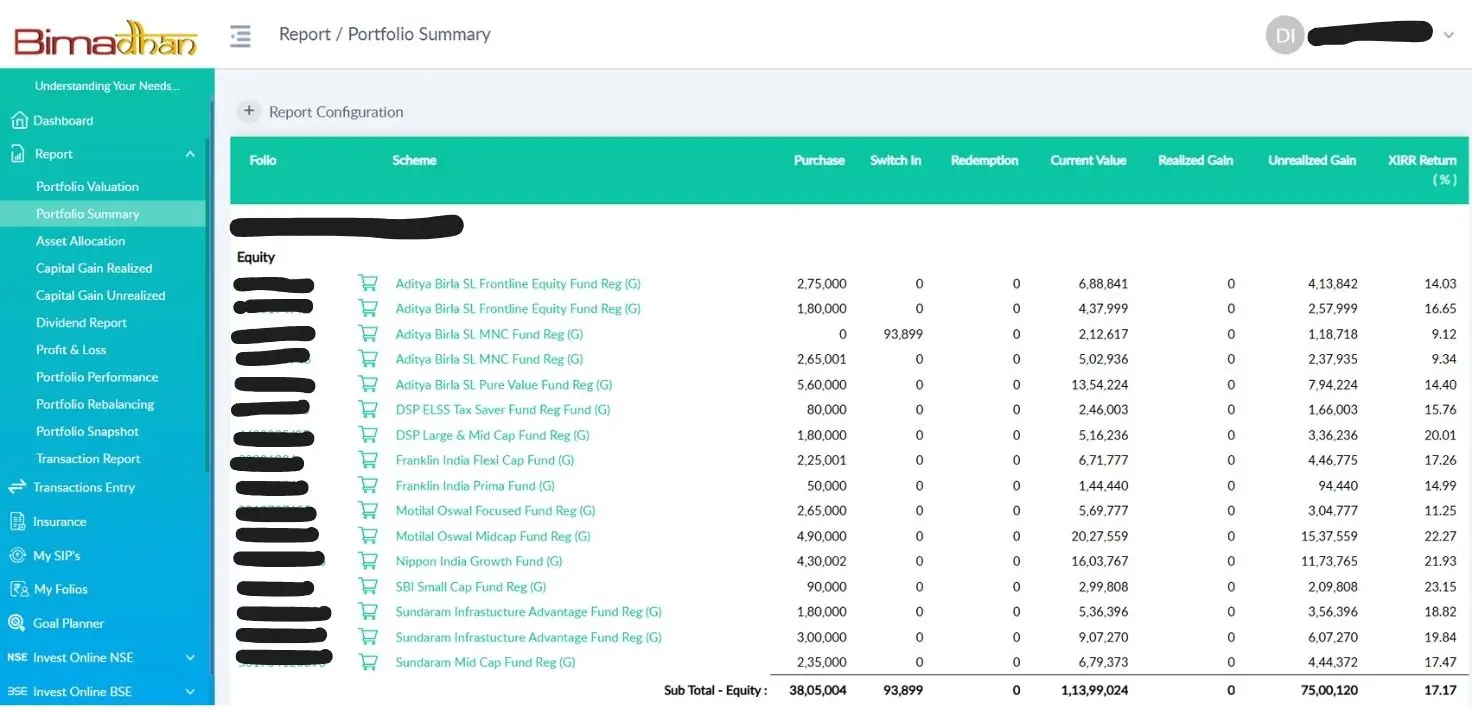
Task: Expand Invest Online BSE chevron
Action: pyautogui.click(x=190, y=692)
